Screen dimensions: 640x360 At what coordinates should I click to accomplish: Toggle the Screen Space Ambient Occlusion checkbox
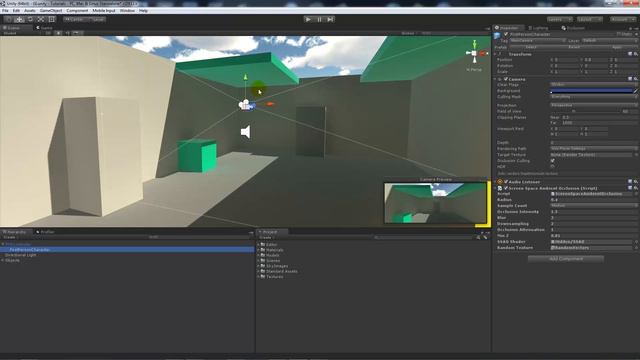coord(506,188)
